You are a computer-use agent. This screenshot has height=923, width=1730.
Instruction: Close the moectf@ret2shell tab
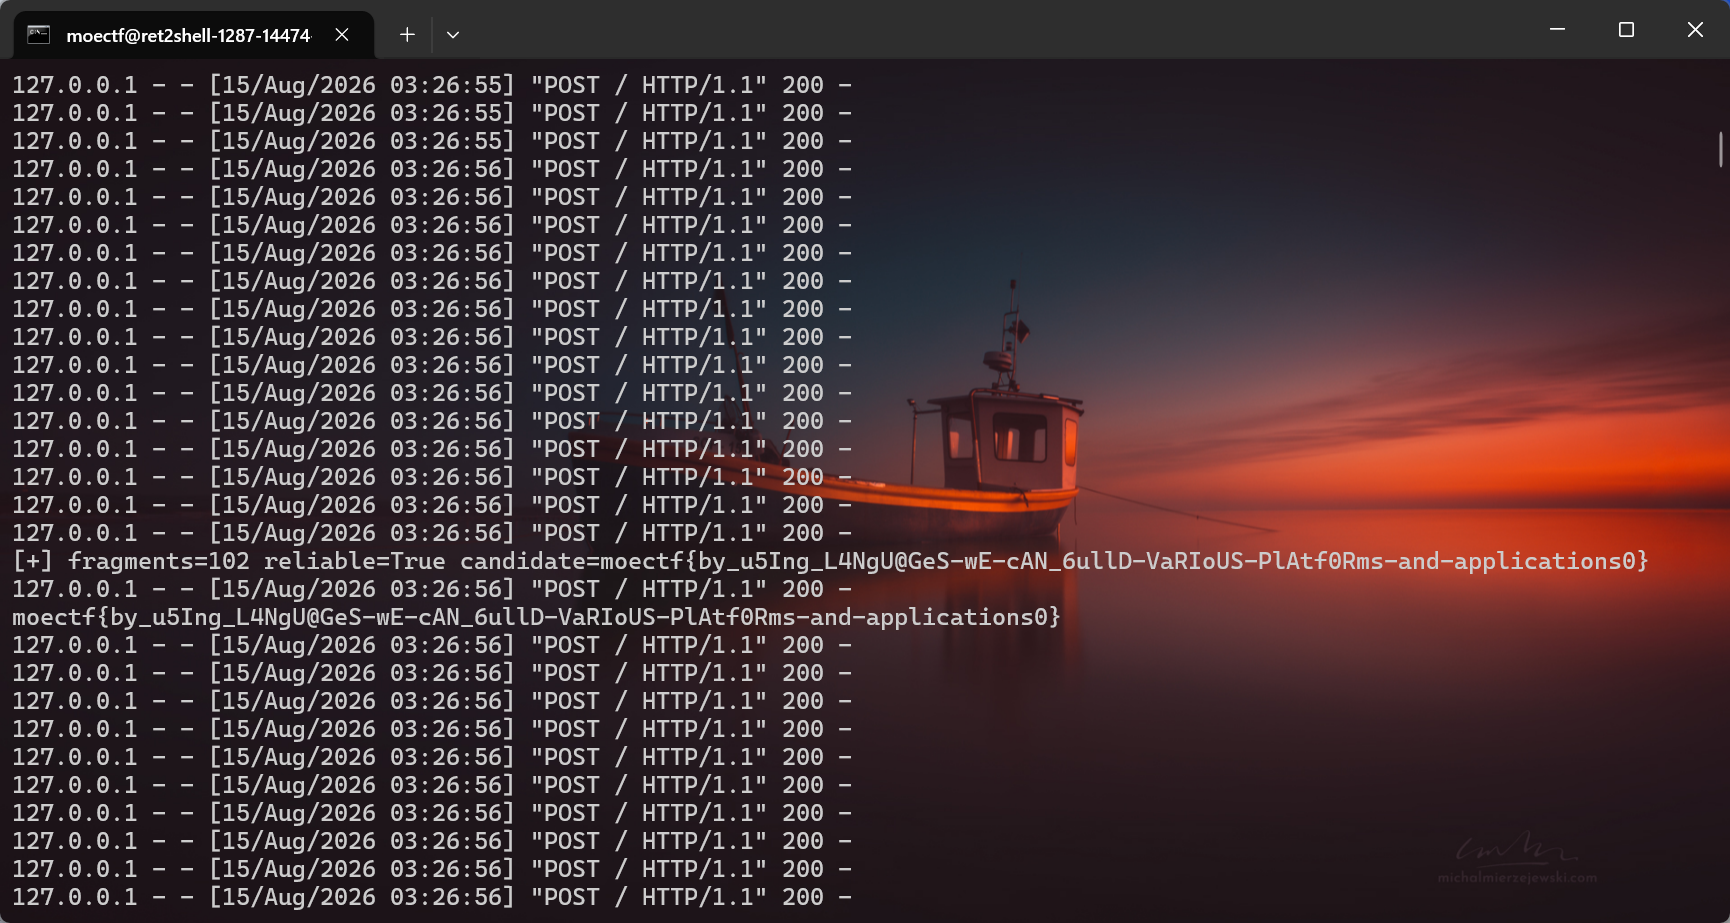[342, 35]
